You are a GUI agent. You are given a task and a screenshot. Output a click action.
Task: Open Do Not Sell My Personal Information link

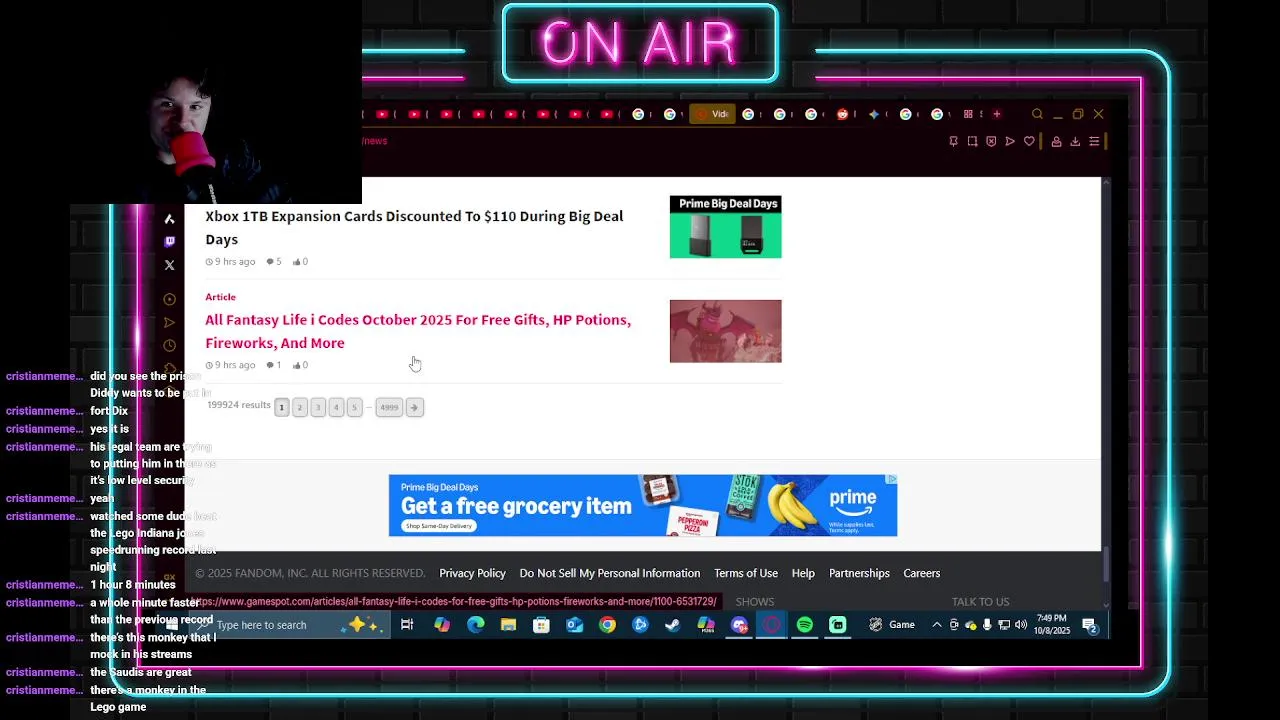610,573
